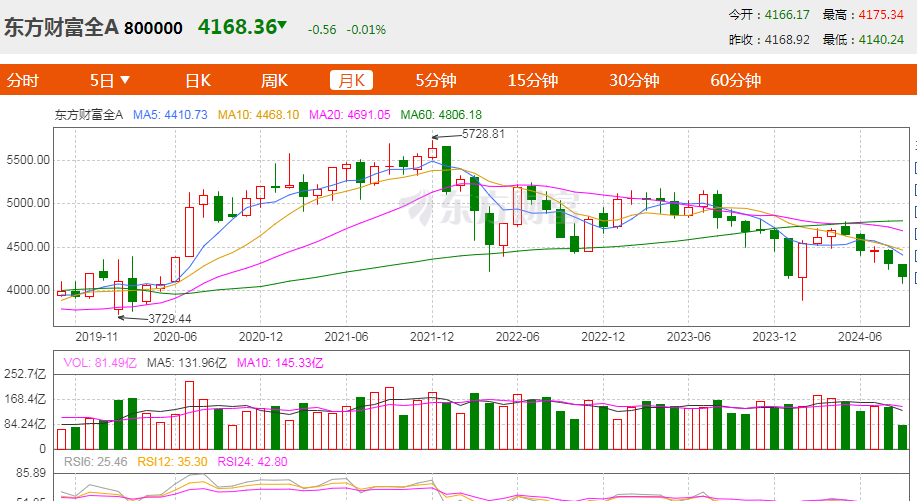Screen dimensions: 917x501
Task: Click the percent change -0.01%
Action: pyautogui.click(x=366, y=30)
